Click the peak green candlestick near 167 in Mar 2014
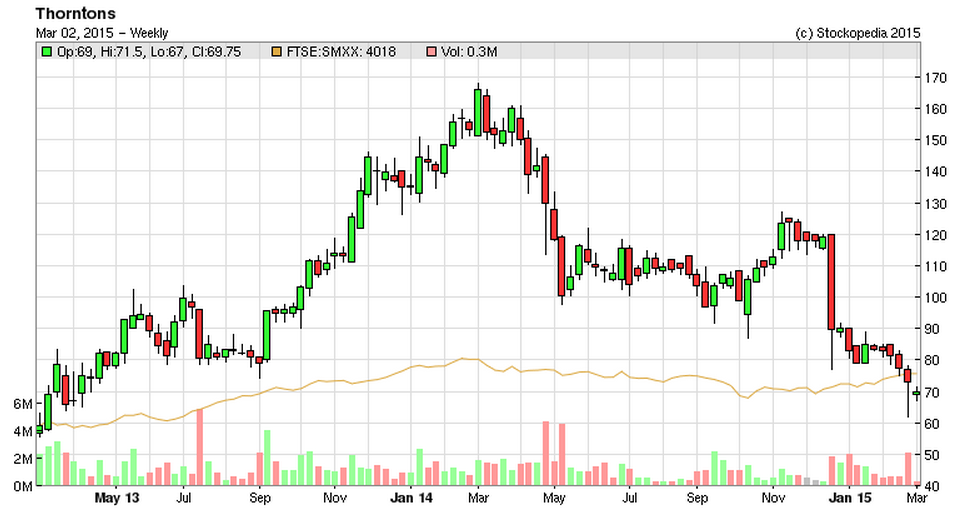Screen dimensions: 957x522 click(478, 112)
